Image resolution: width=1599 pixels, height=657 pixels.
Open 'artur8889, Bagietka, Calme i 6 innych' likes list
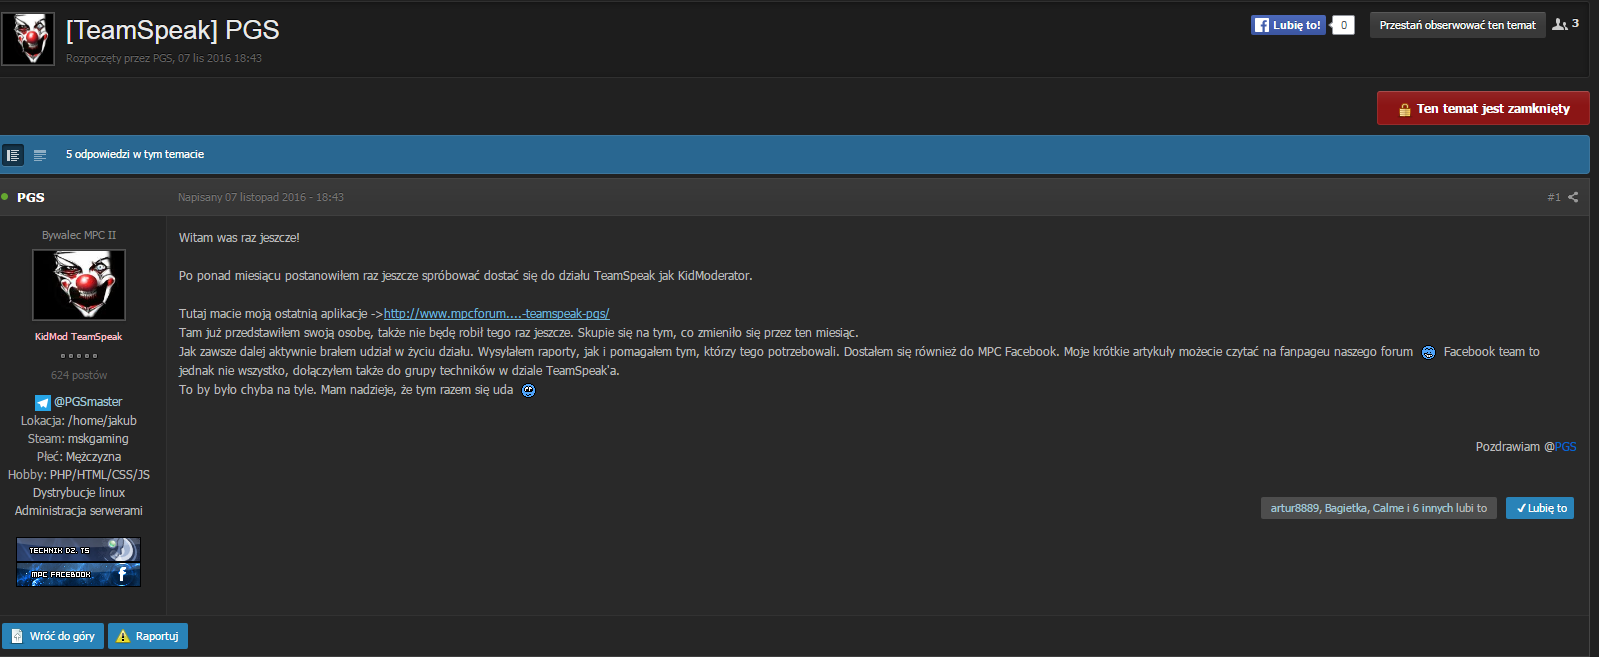(x=1379, y=508)
